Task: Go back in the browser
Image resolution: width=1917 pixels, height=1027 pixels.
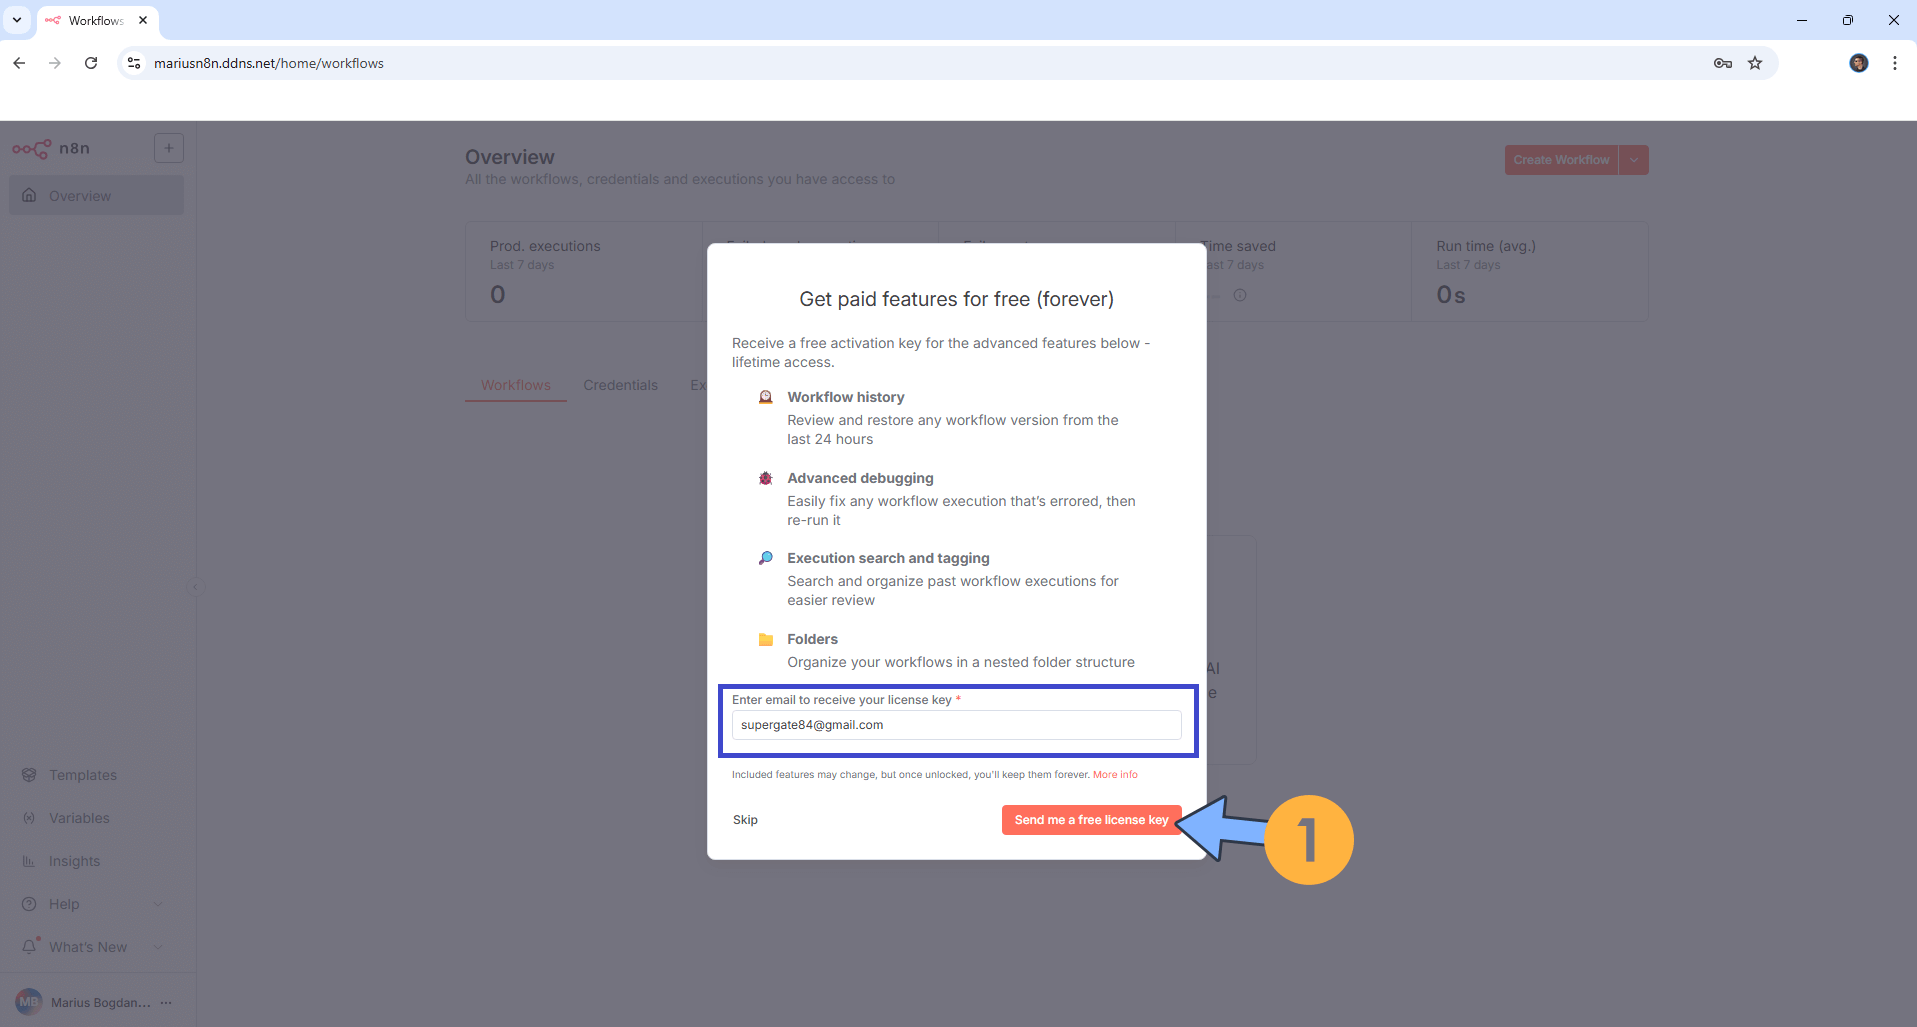Action: click(x=19, y=63)
